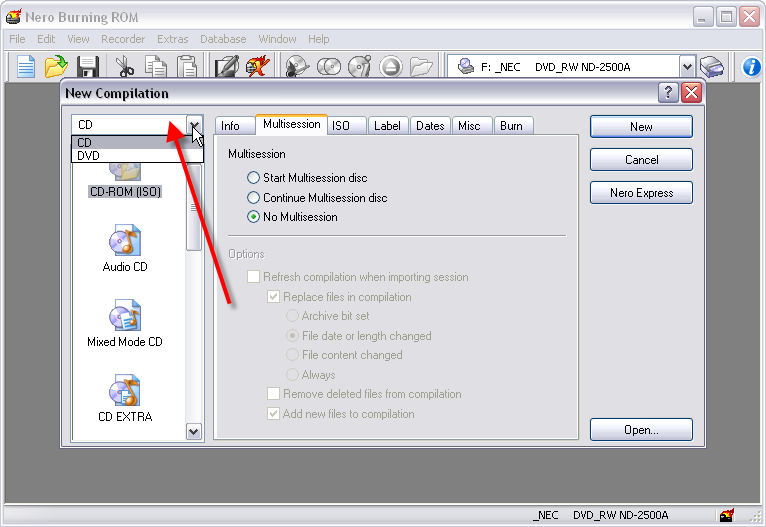Select File content changed radio button

pyautogui.click(x=344, y=355)
